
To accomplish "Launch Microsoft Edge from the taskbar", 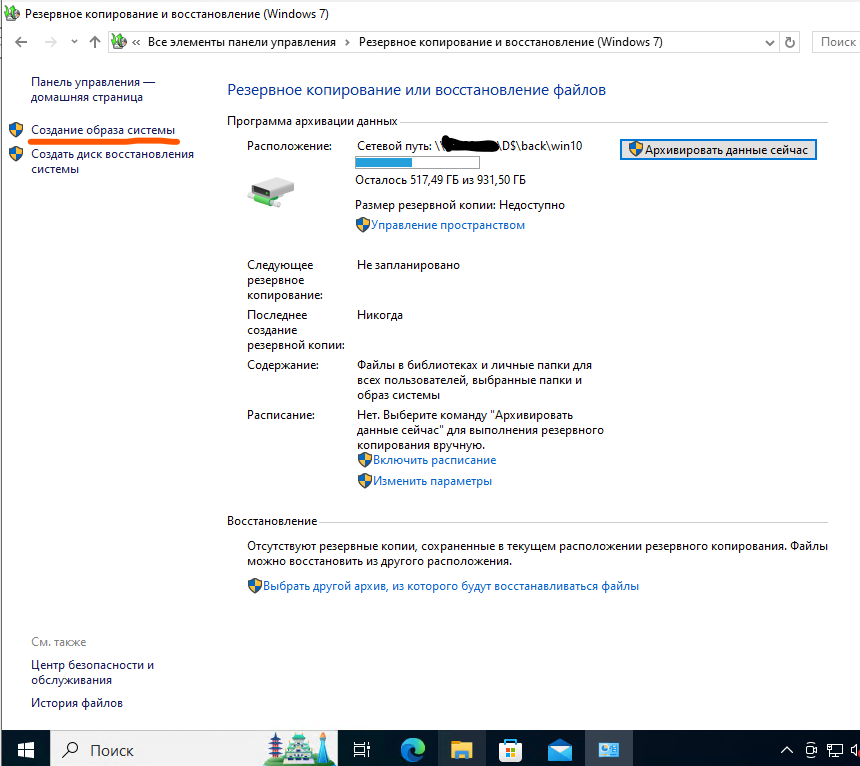I will tap(412, 749).
